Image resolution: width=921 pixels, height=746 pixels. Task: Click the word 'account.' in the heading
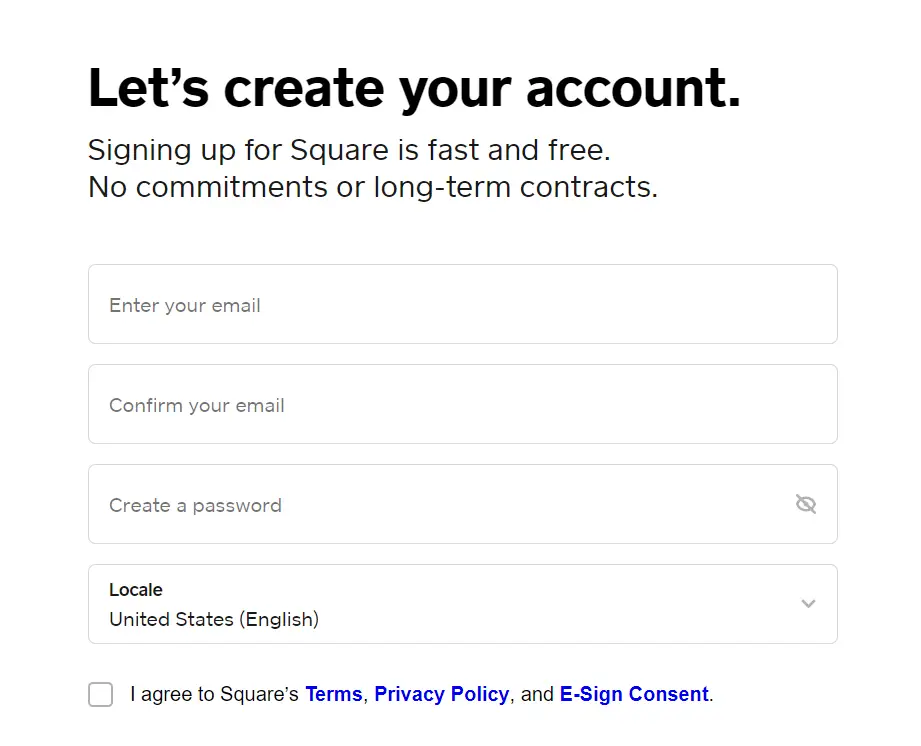pyautogui.click(x=634, y=88)
